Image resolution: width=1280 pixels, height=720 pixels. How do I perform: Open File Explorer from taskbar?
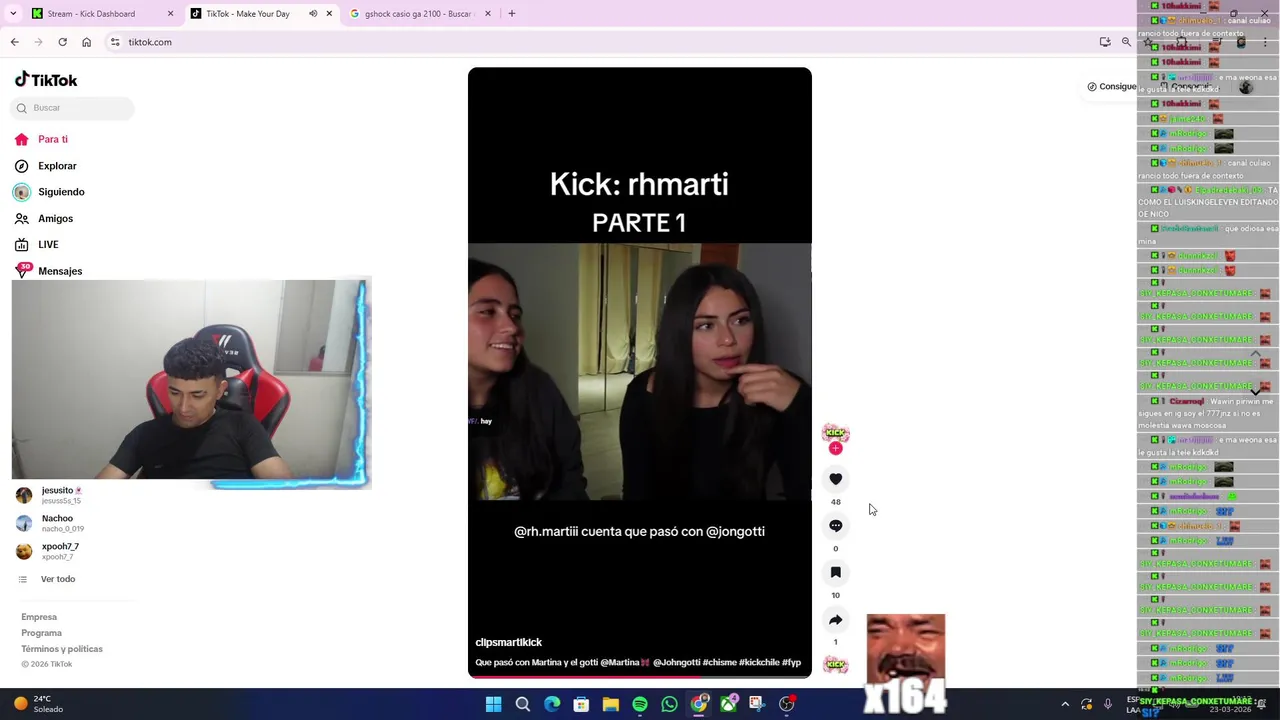tap(610, 704)
